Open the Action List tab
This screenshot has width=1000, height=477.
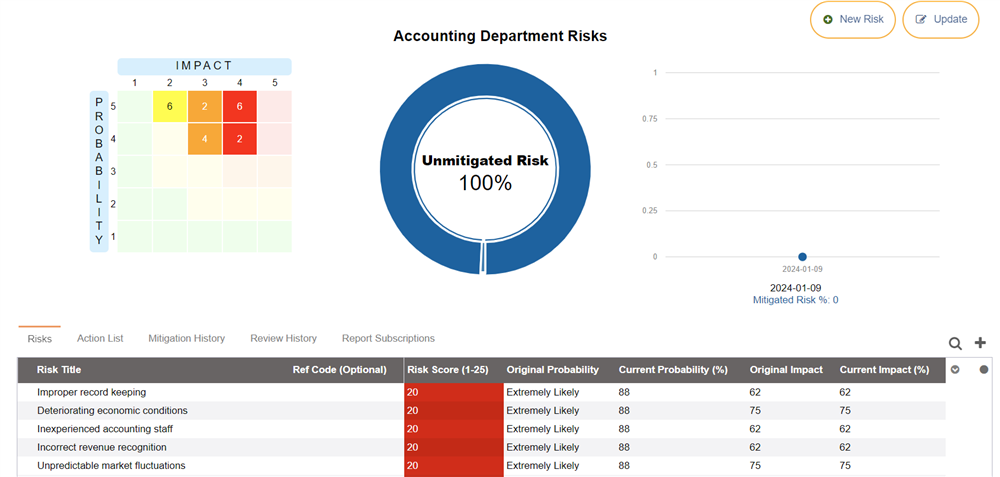tap(100, 339)
